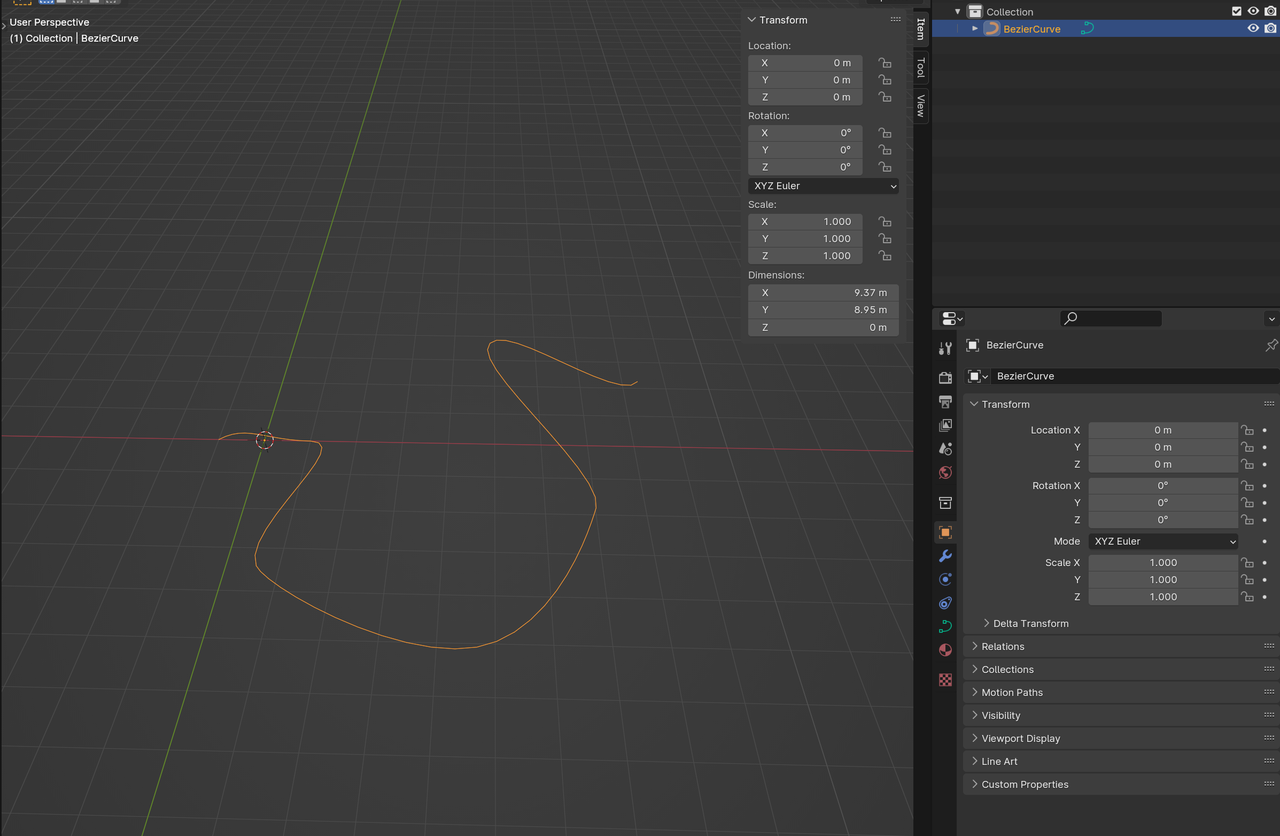1280x836 pixels.
Task: Lock Scale Y in the sidebar Transform panel
Action: 884,239
